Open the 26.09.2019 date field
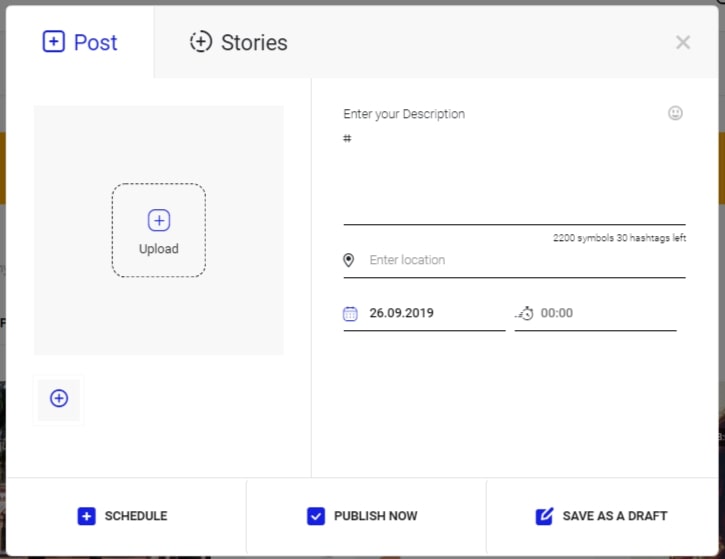 (424, 313)
